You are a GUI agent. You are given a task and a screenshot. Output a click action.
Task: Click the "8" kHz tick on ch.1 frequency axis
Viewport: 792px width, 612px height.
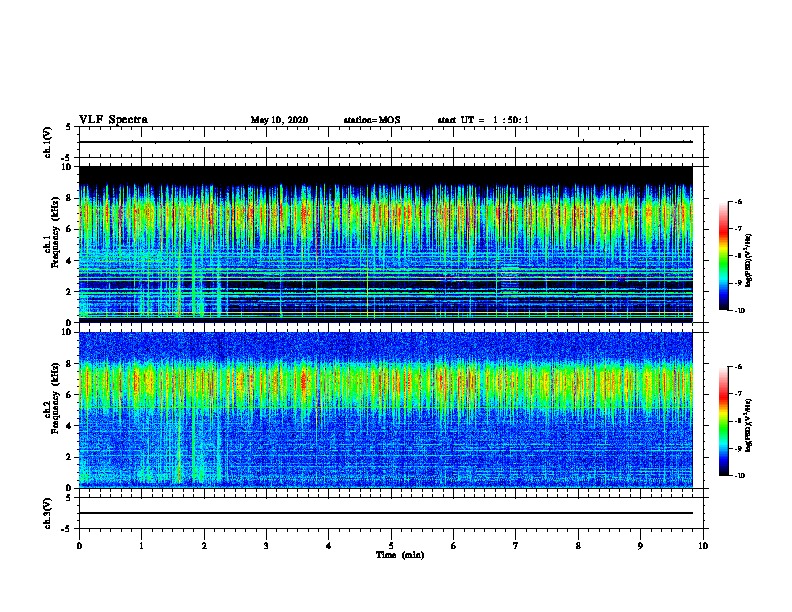click(70, 198)
